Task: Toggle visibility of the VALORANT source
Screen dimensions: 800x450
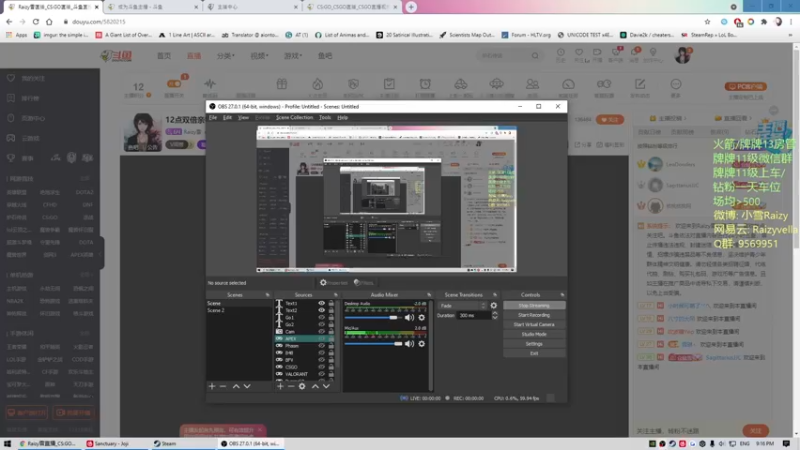Action: point(321,374)
